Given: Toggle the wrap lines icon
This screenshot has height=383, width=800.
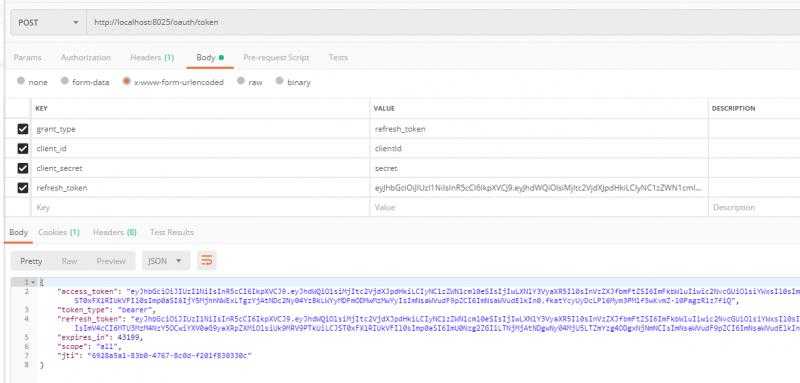Looking at the screenshot, I should [x=207, y=261].
